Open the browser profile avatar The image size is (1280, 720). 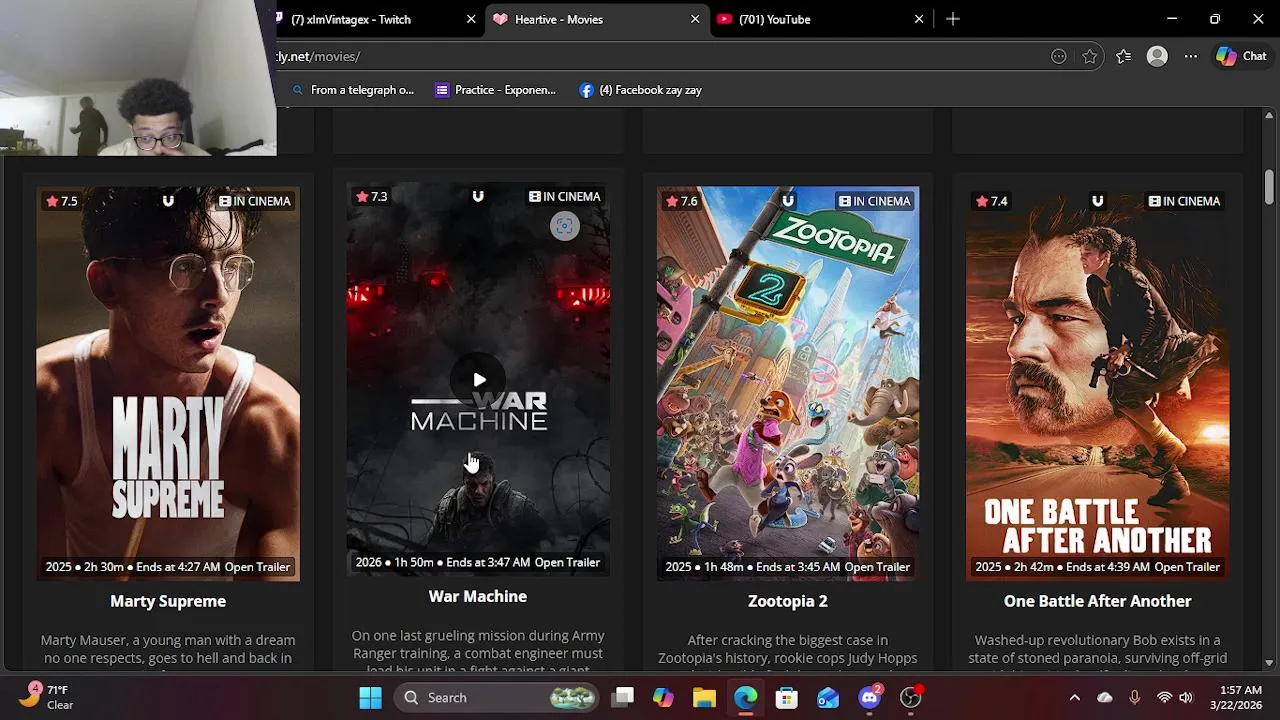point(1157,57)
